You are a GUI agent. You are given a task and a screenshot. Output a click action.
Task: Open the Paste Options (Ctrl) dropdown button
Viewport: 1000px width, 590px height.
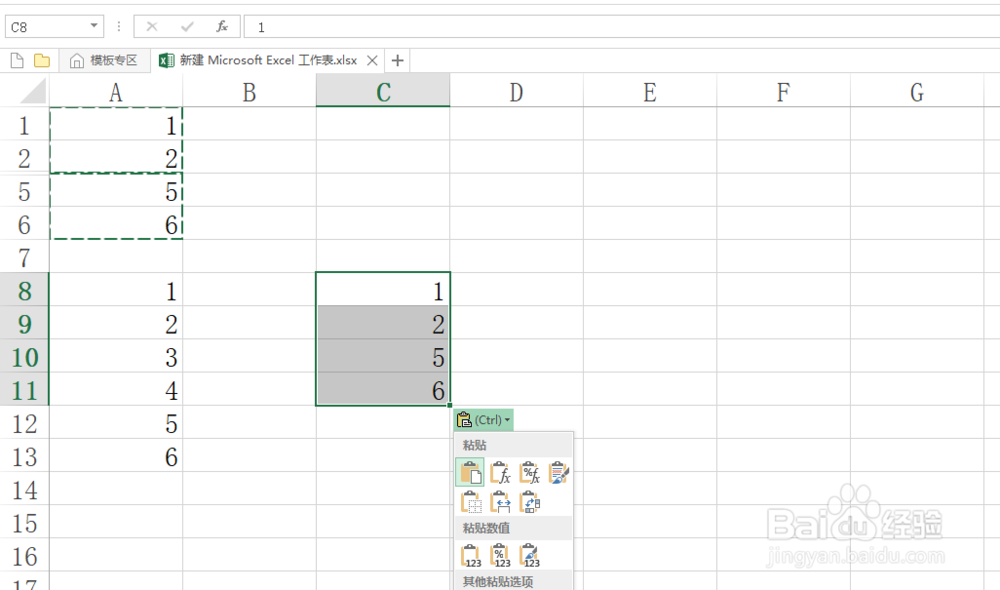[483, 420]
